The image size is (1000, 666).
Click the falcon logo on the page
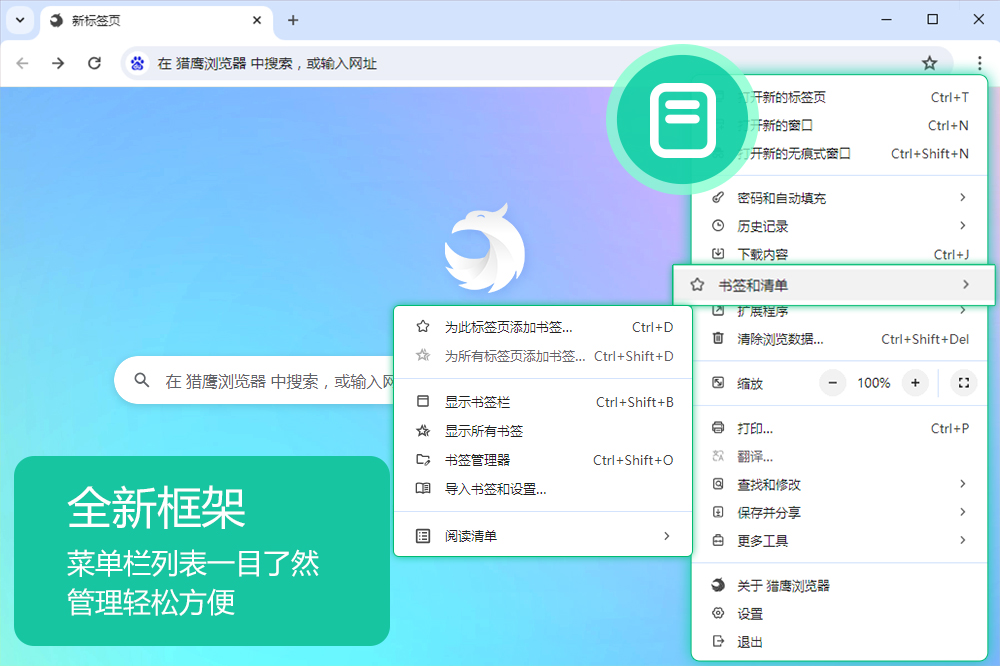pos(484,248)
